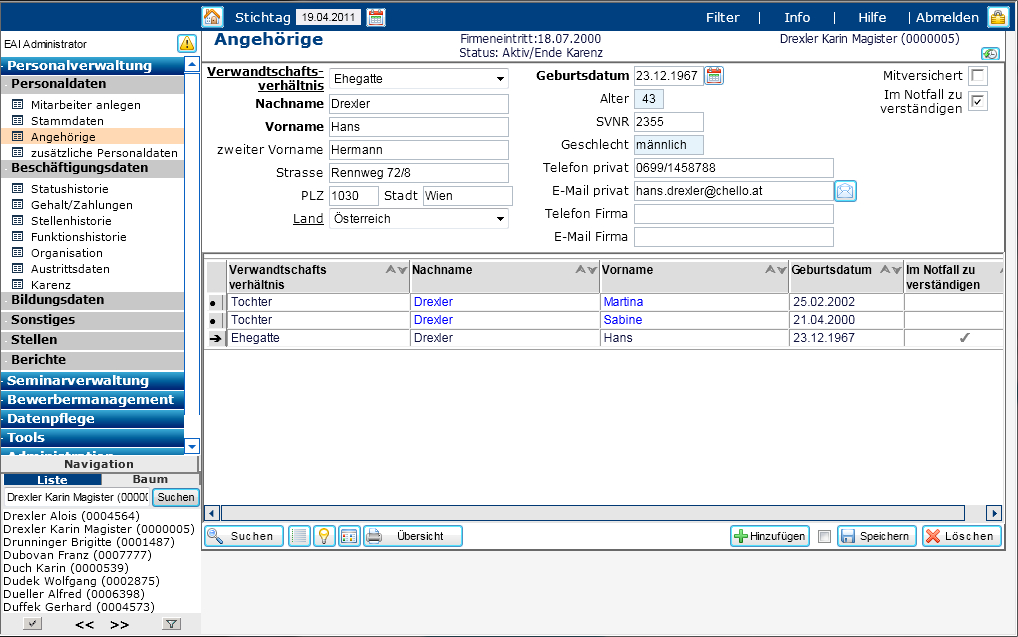Switch to the Baum tab
This screenshot has height=637, width=1018.
pos(150,479)
